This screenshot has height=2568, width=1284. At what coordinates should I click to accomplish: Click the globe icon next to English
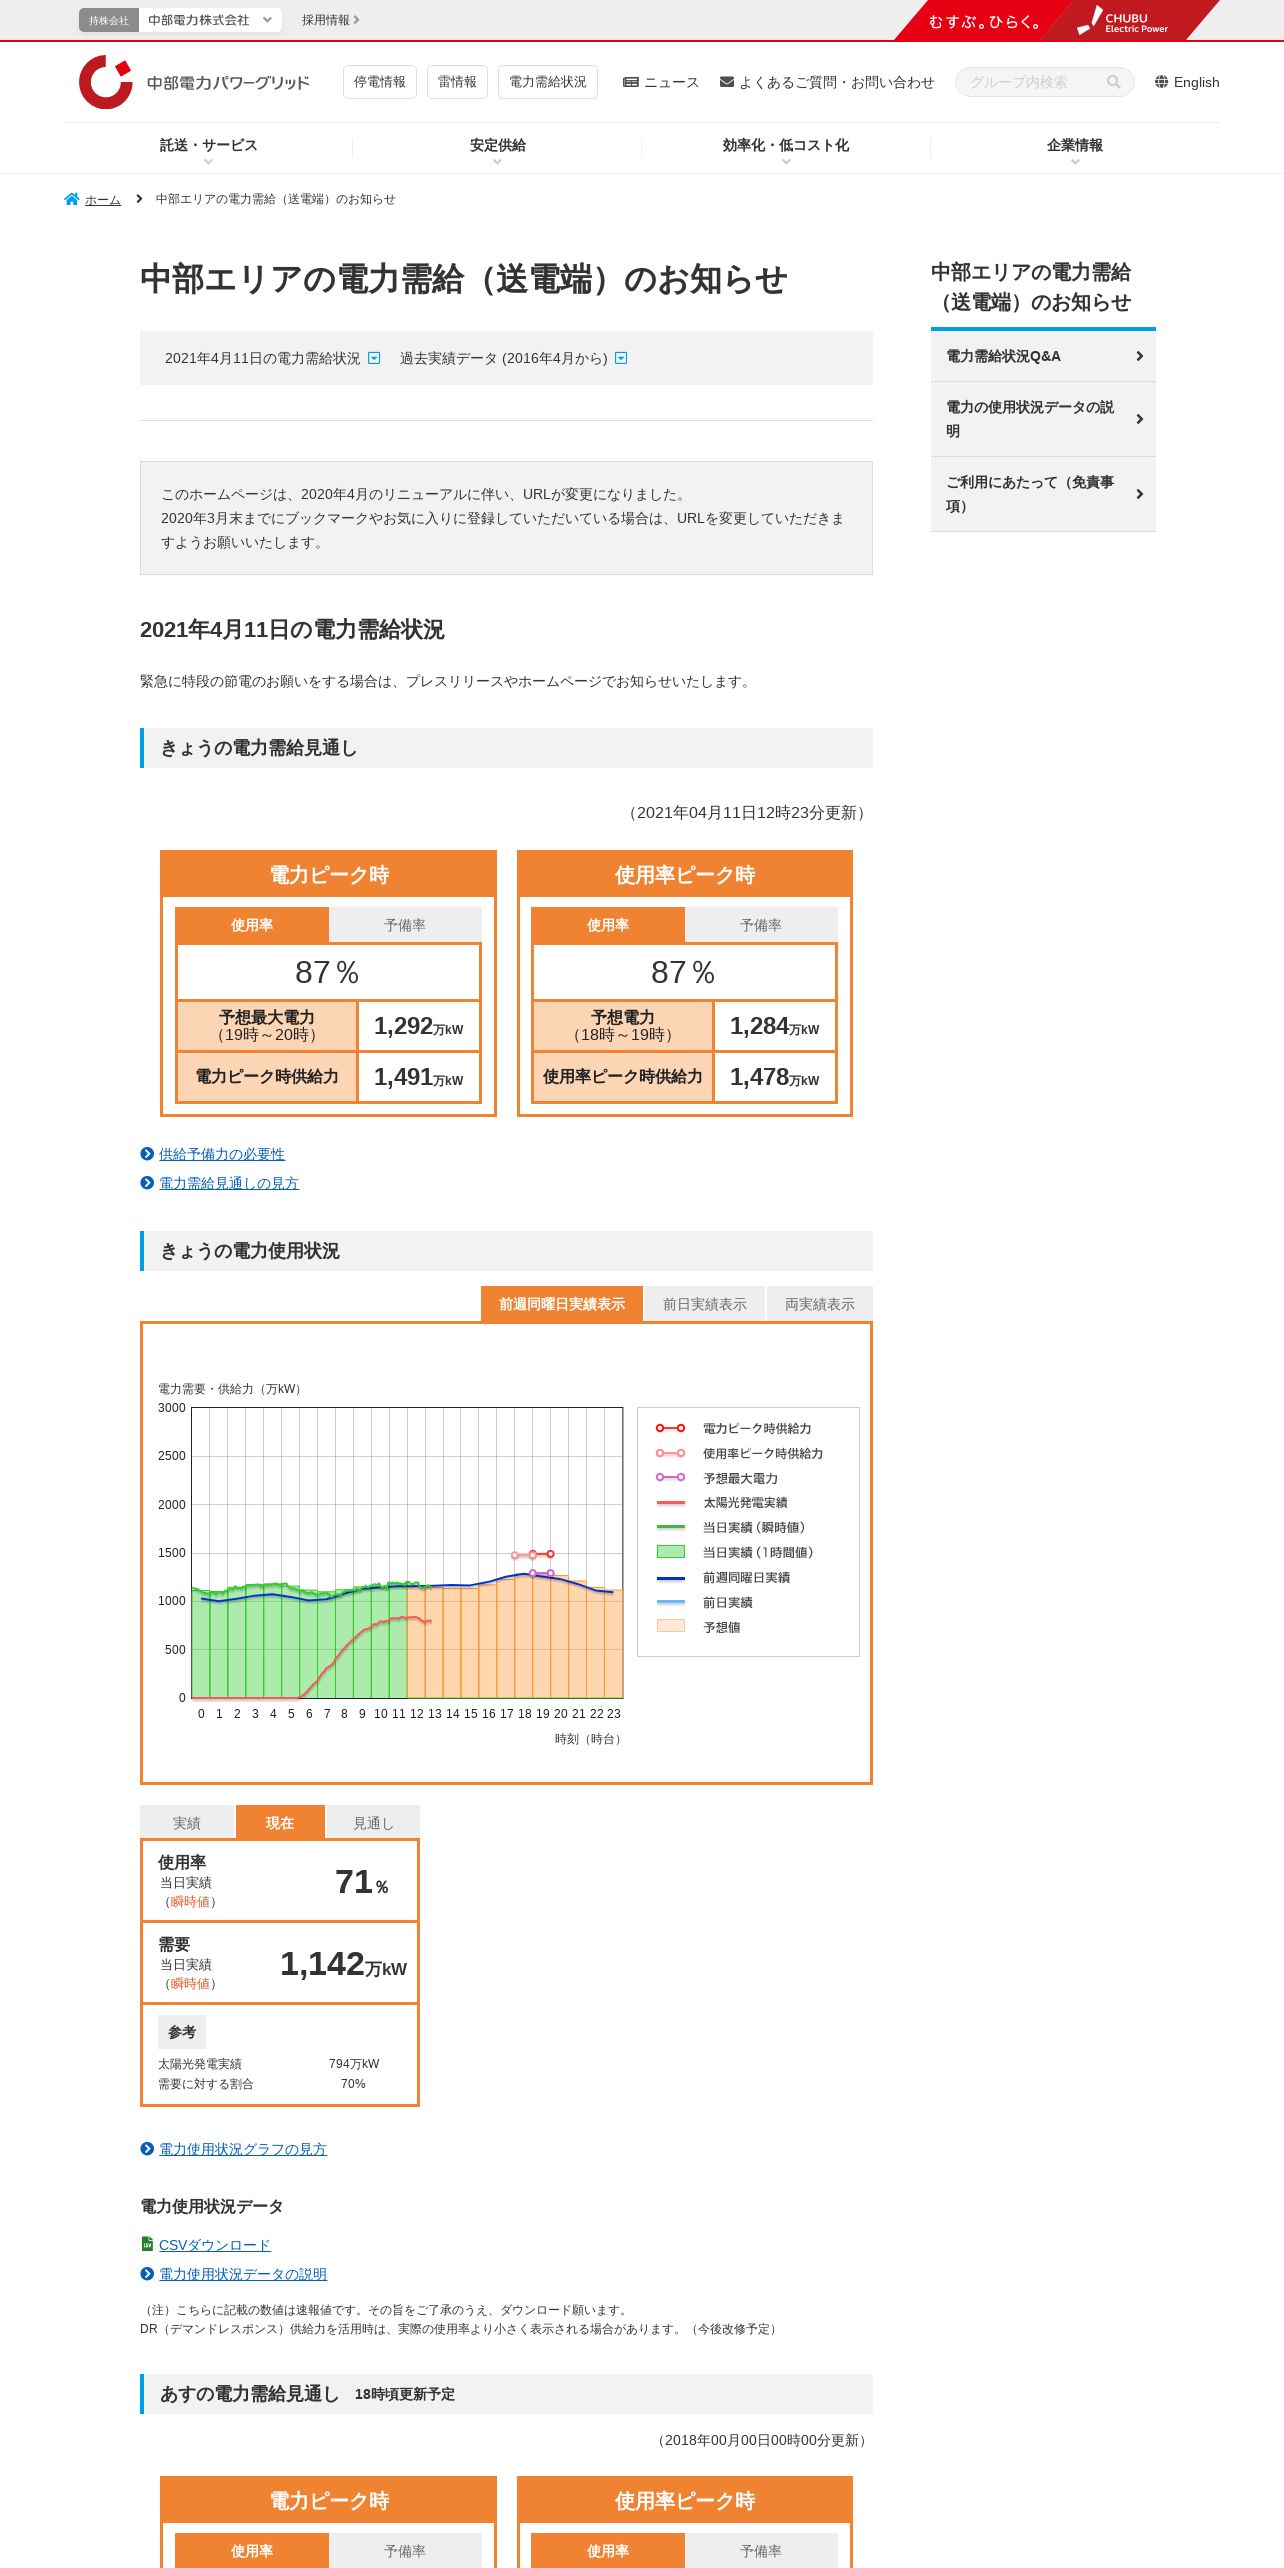click(1161, 82)
